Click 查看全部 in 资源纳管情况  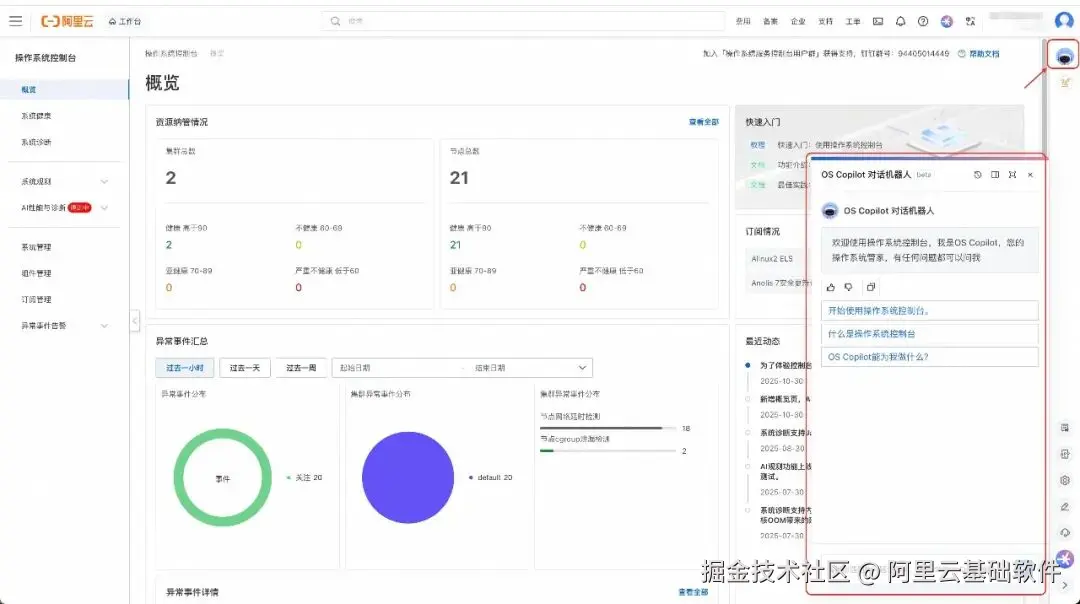pyautogui.click(x=703, y=122)
